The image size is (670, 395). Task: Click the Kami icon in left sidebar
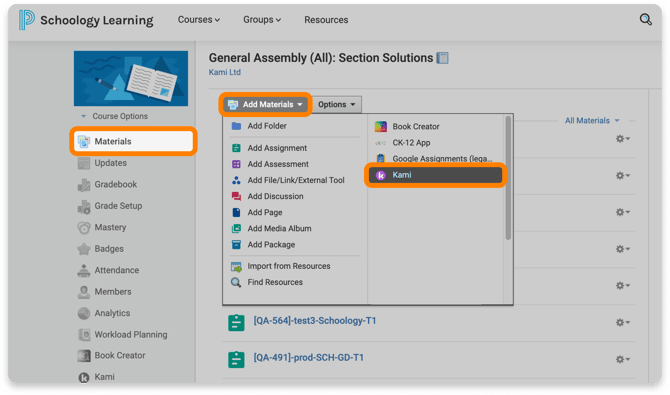(x=84, y=377)
